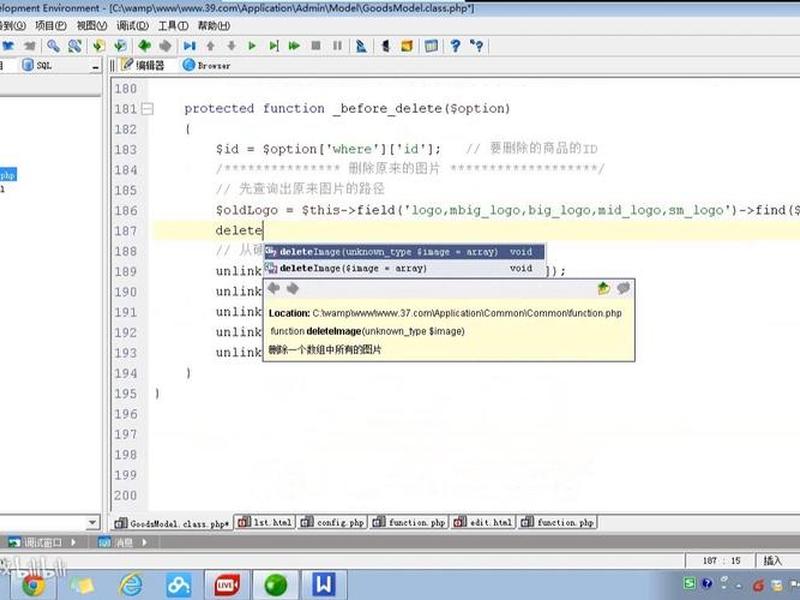Switch to the Browser tab
The height and width of the screenshot is (600, 800).
coord(207,65)
